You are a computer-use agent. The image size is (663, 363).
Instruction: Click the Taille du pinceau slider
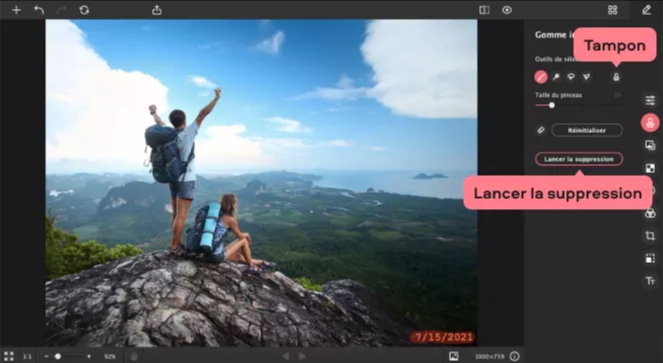578,105
